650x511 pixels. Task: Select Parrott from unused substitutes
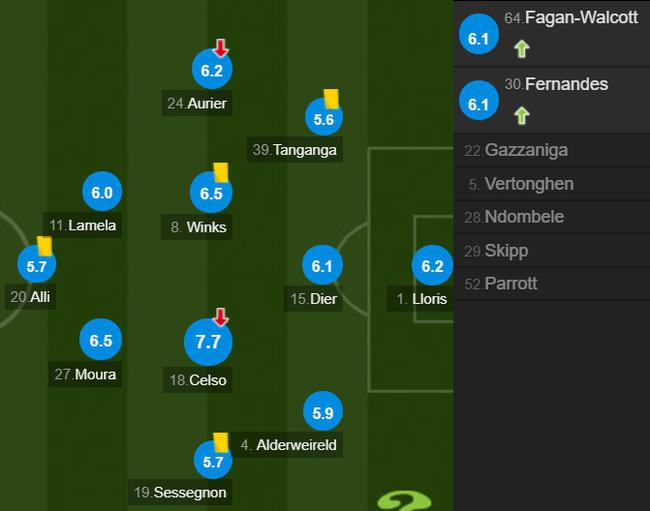point(510,283)
